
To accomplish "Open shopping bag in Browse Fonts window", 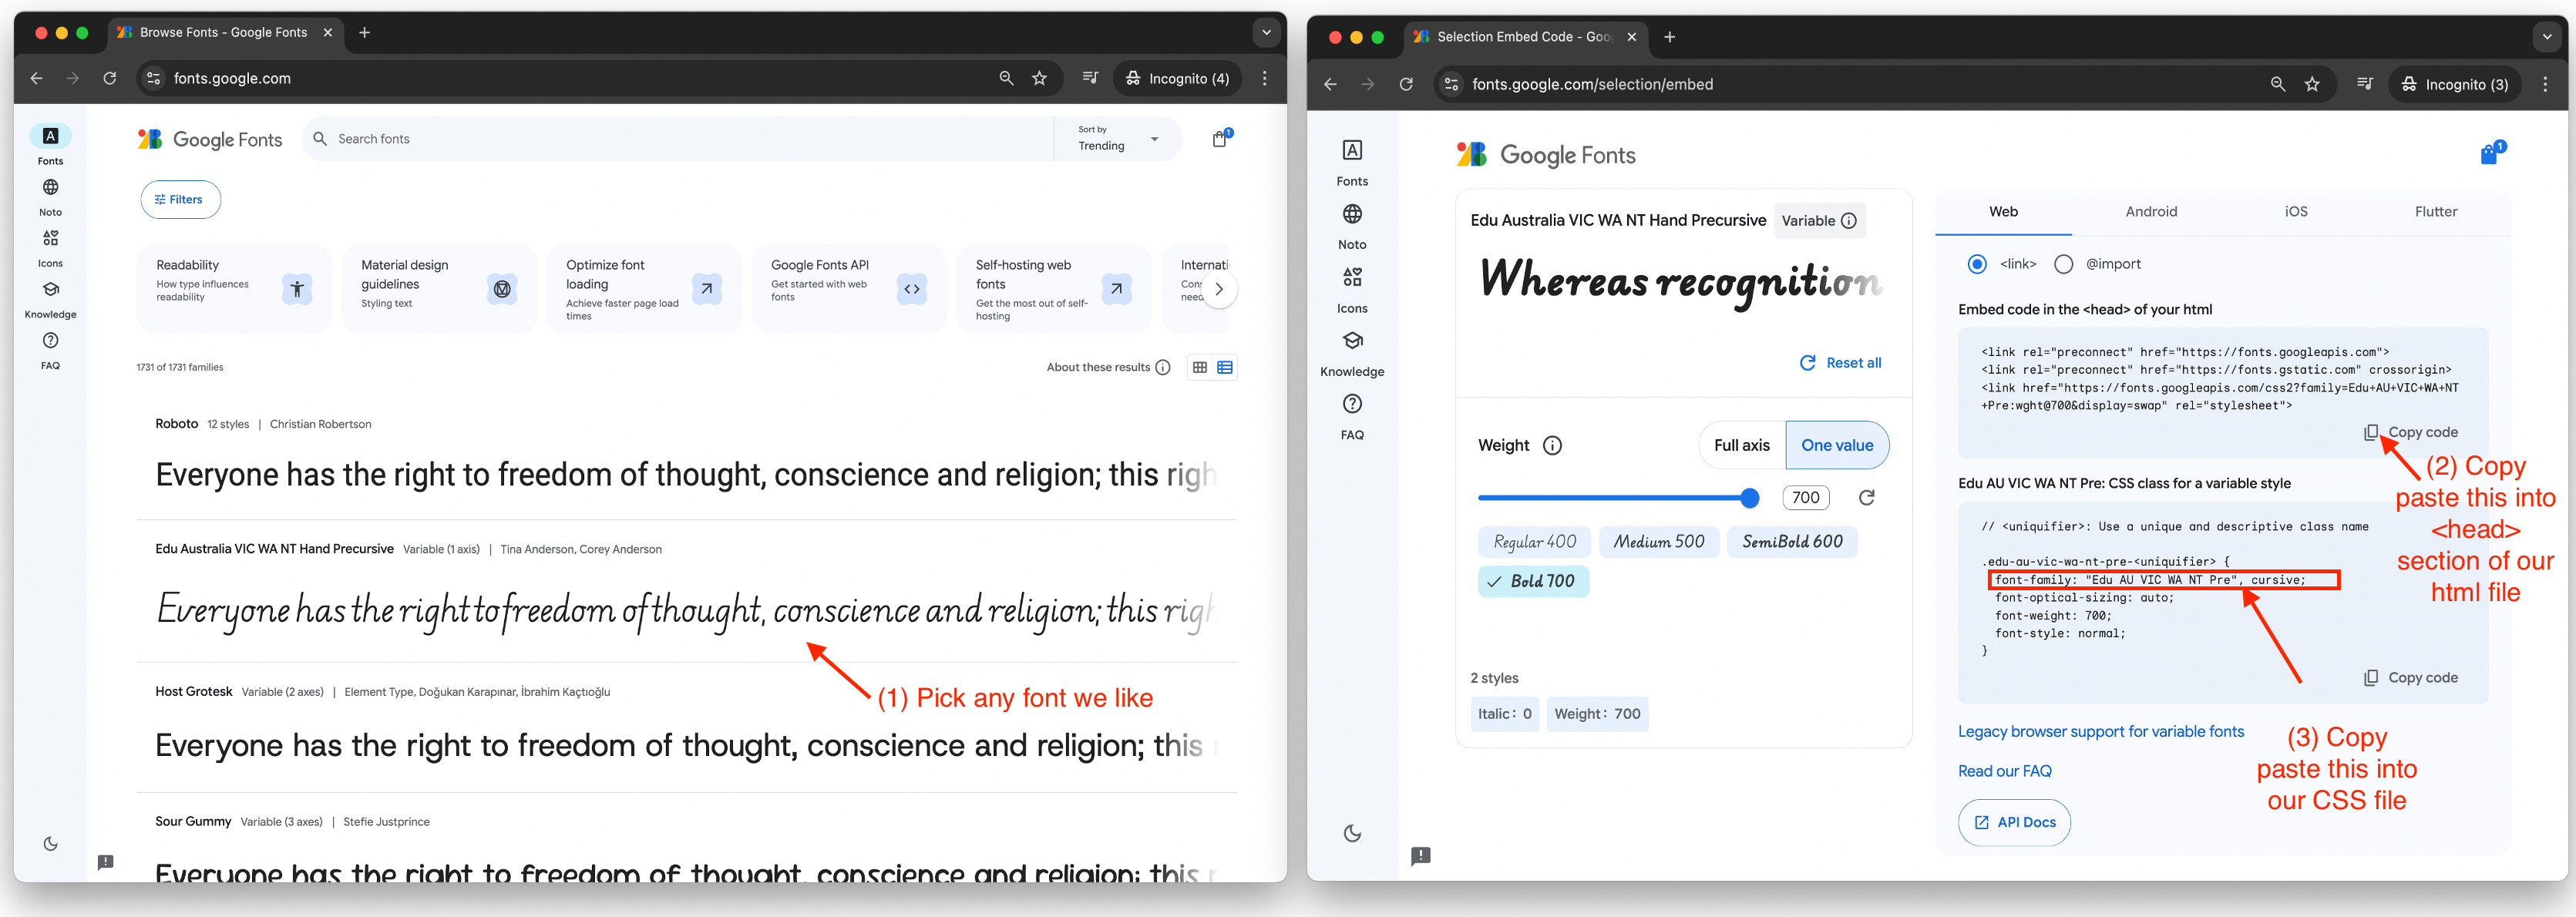I will tap(1220, 139).
